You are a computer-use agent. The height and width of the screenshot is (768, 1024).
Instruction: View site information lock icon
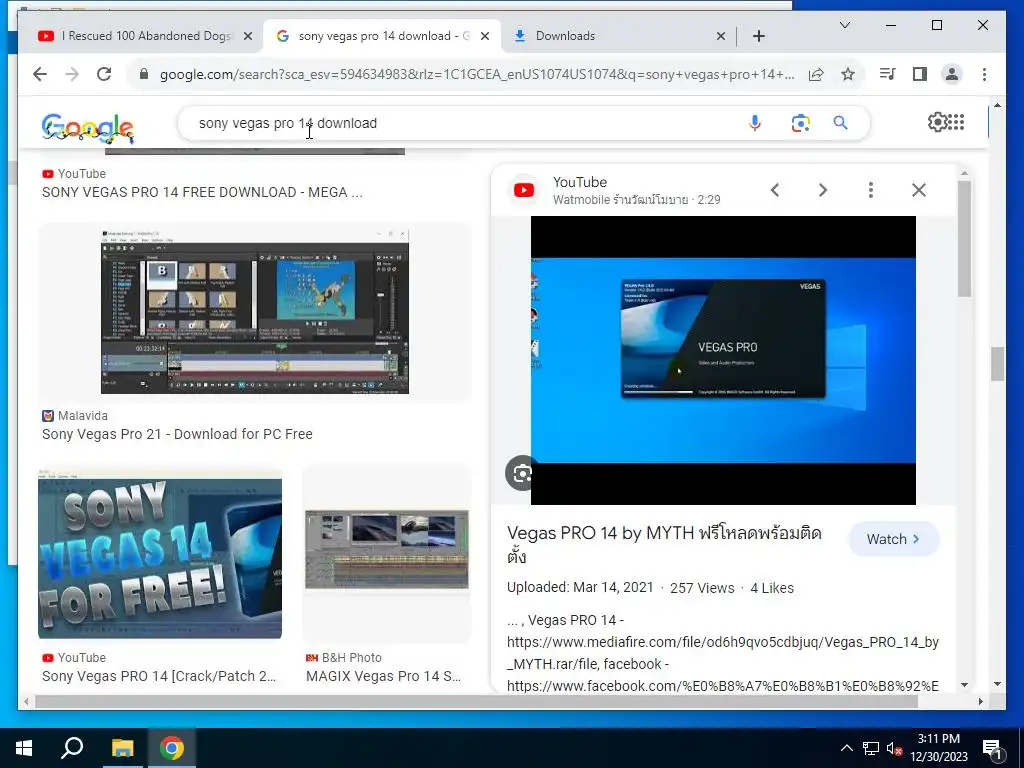pos(144,74)
